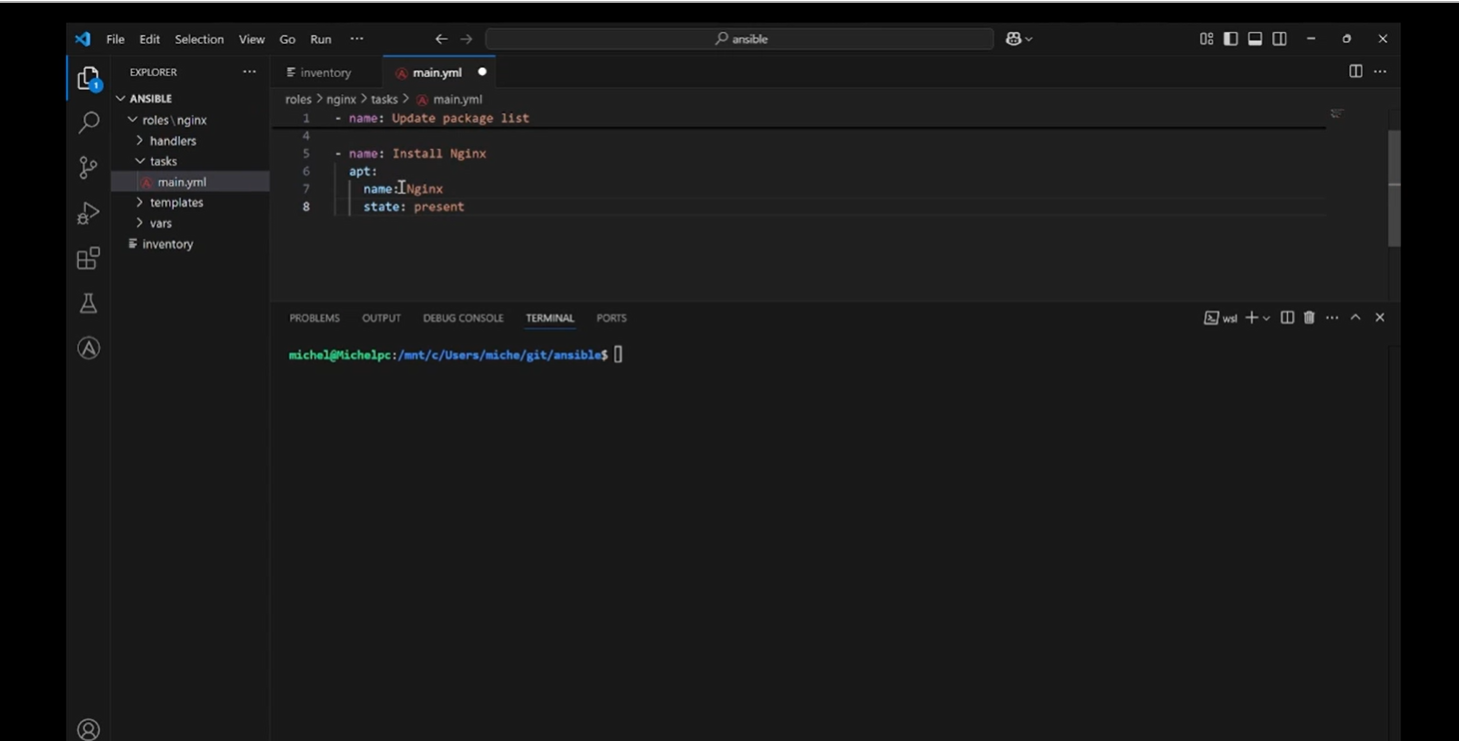Open the Testing flask icon view
Image resolution: width=1459 pixels, height=741 pixels.
click(x=89, y=303)
